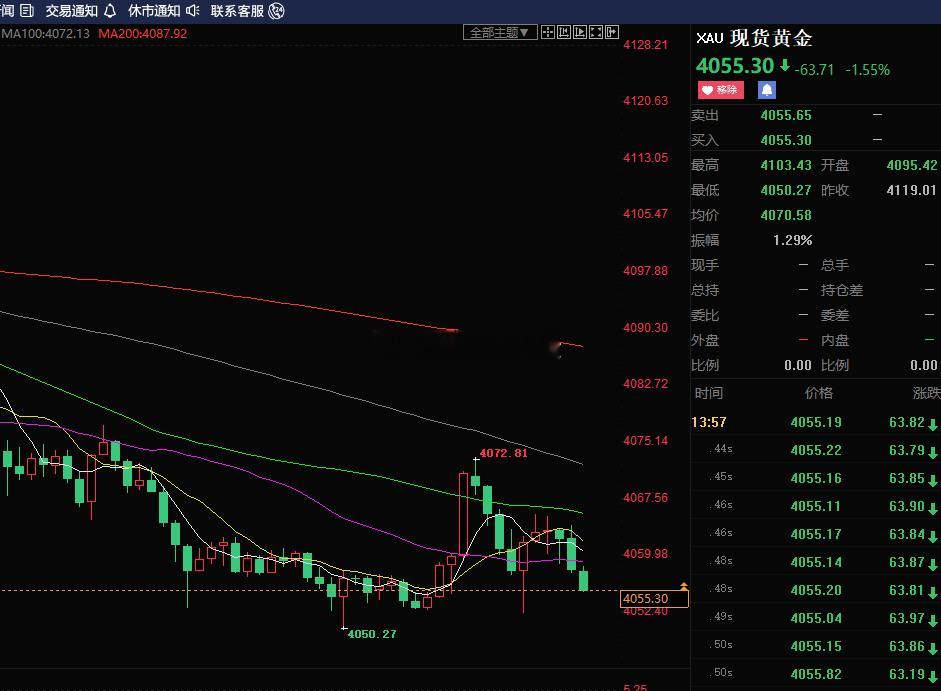Click the 最高 value 4103.43
Image resolution: width=941 pixels, height=691 pixels.
786,165
